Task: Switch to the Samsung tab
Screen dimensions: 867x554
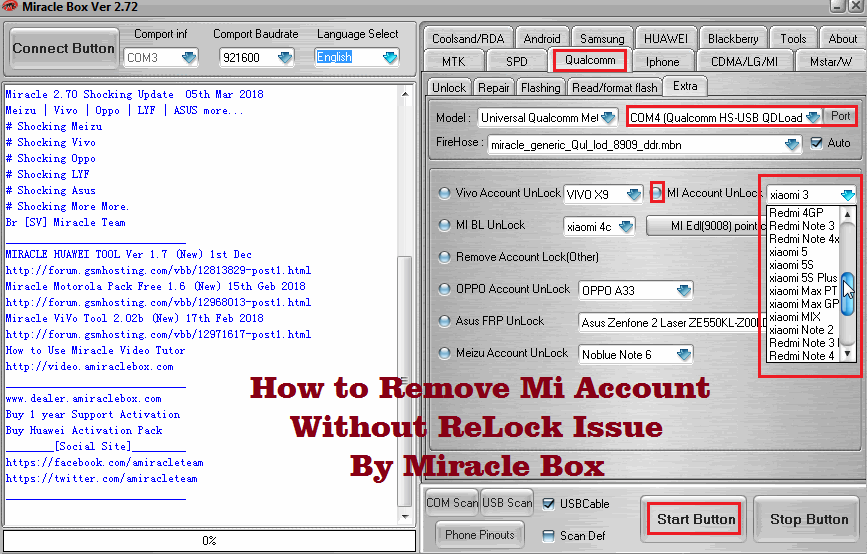Action: pyautogui.click(x=602, y=39)
